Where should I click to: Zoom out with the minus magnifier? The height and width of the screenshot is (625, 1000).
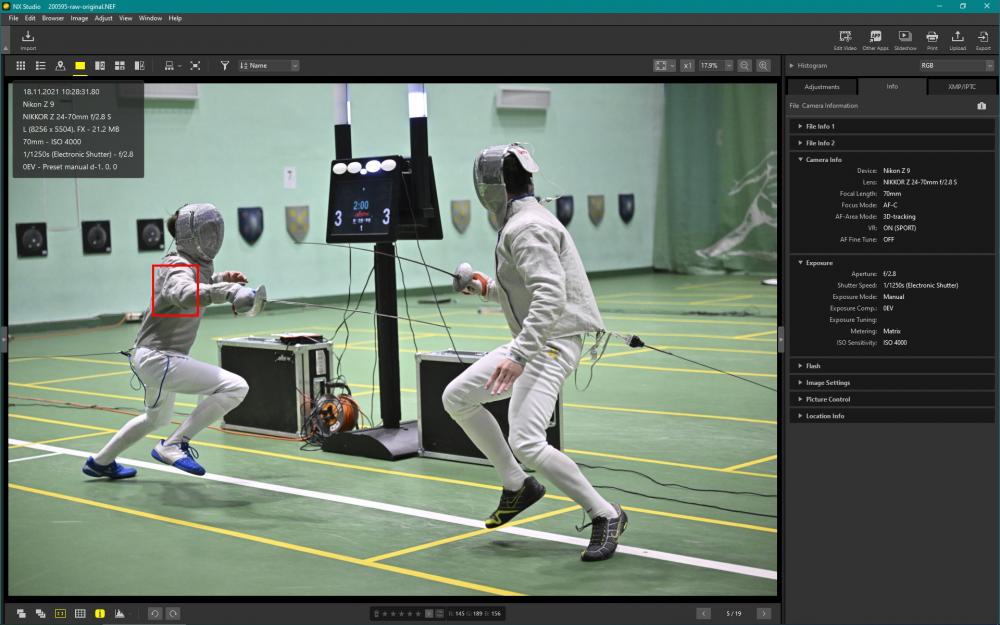744,66
